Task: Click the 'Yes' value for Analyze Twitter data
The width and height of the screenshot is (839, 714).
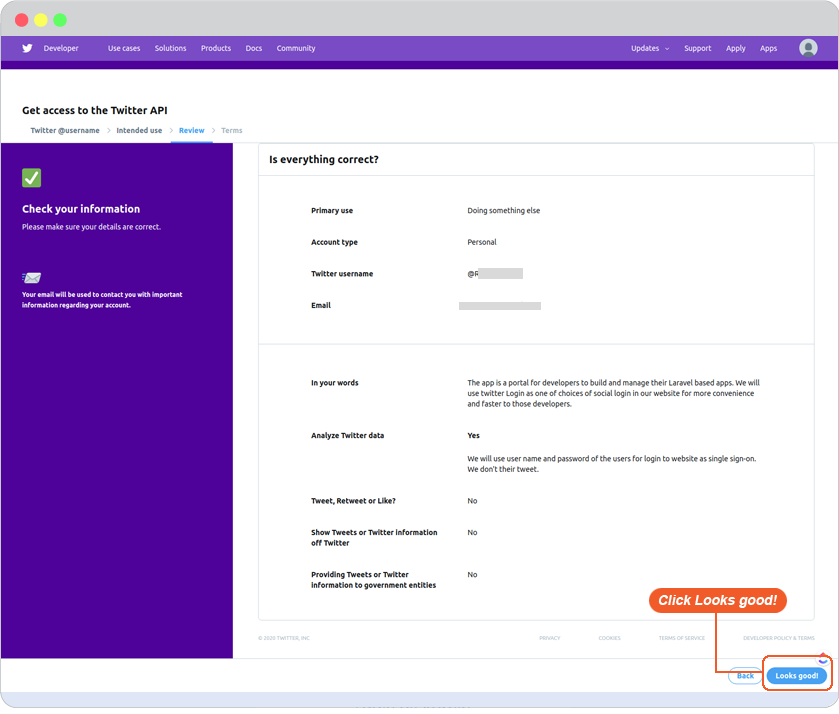Action: [473, 436]
